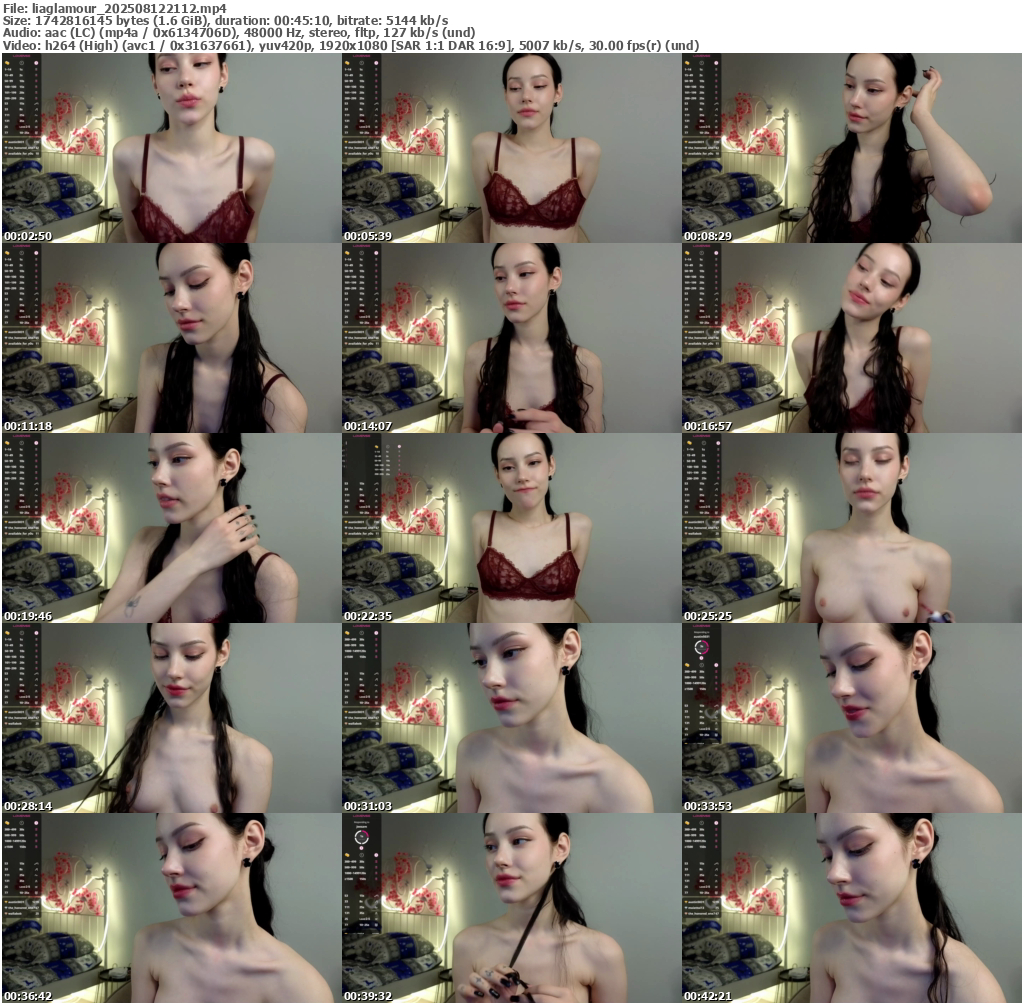Choose the preview frame at 00:22:35

511,528
